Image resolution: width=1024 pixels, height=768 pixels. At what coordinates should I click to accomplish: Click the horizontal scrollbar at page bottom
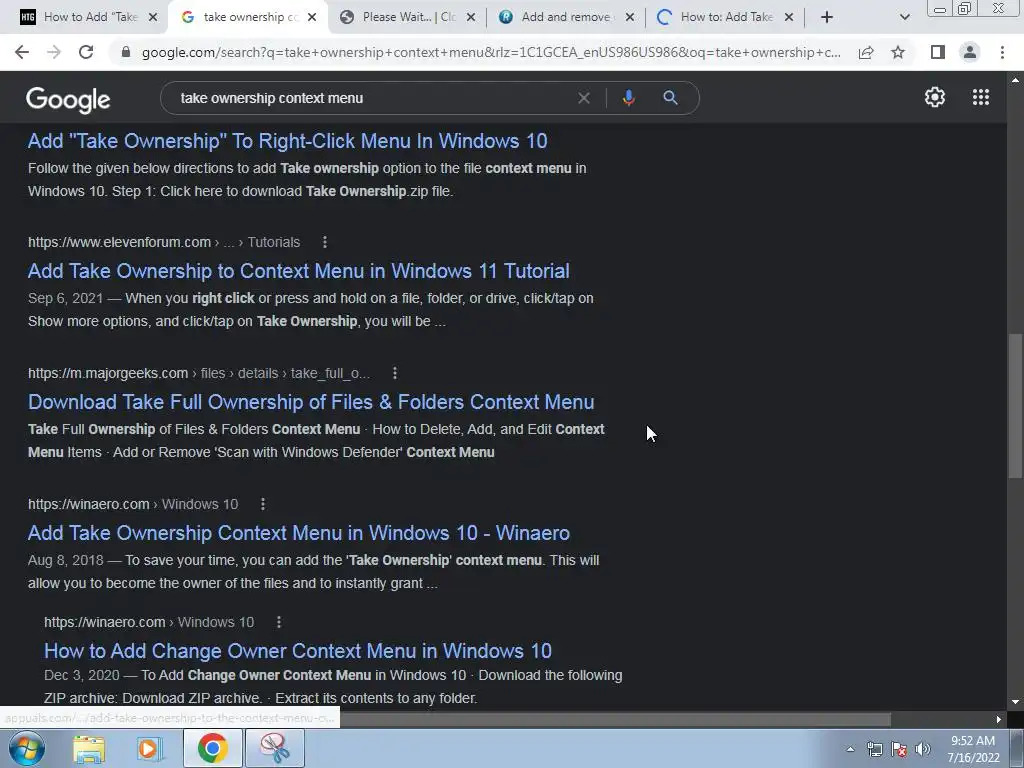point(614,719)
